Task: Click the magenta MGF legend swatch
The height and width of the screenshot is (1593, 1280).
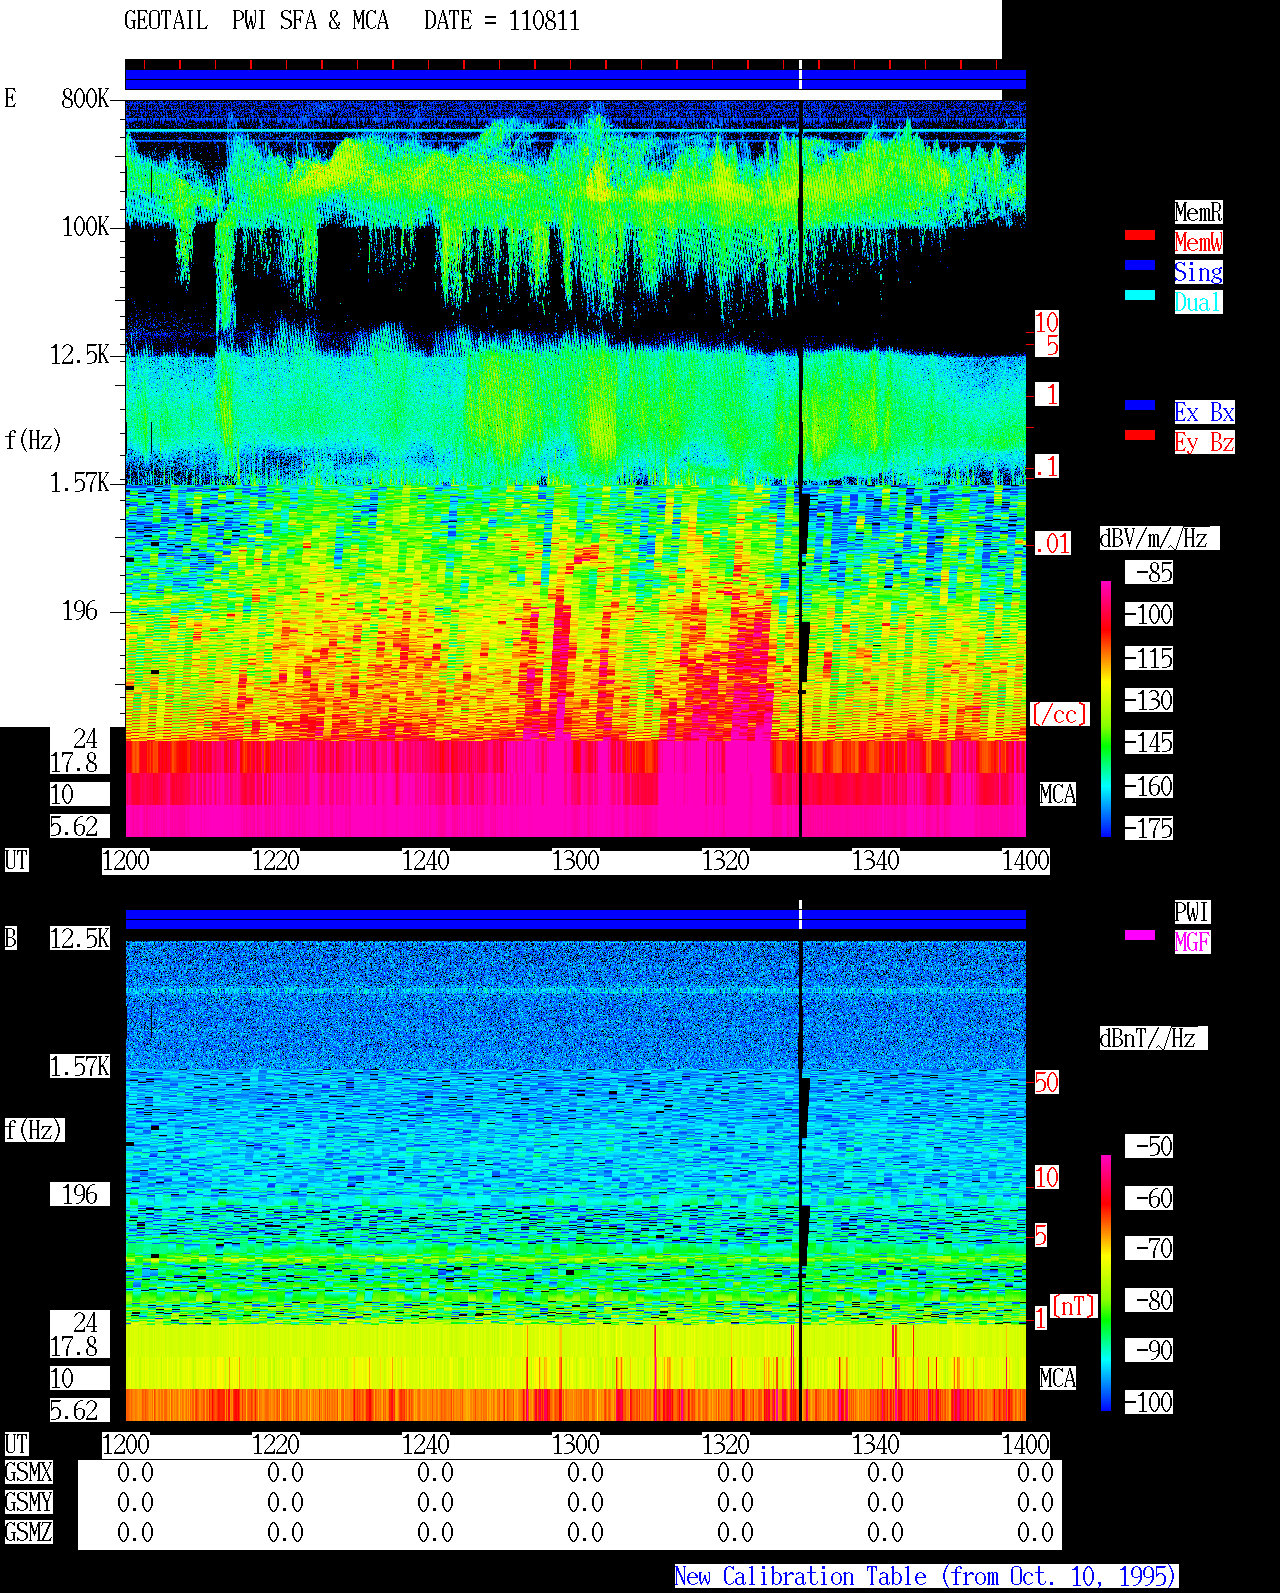Action: coord(1140,935)
